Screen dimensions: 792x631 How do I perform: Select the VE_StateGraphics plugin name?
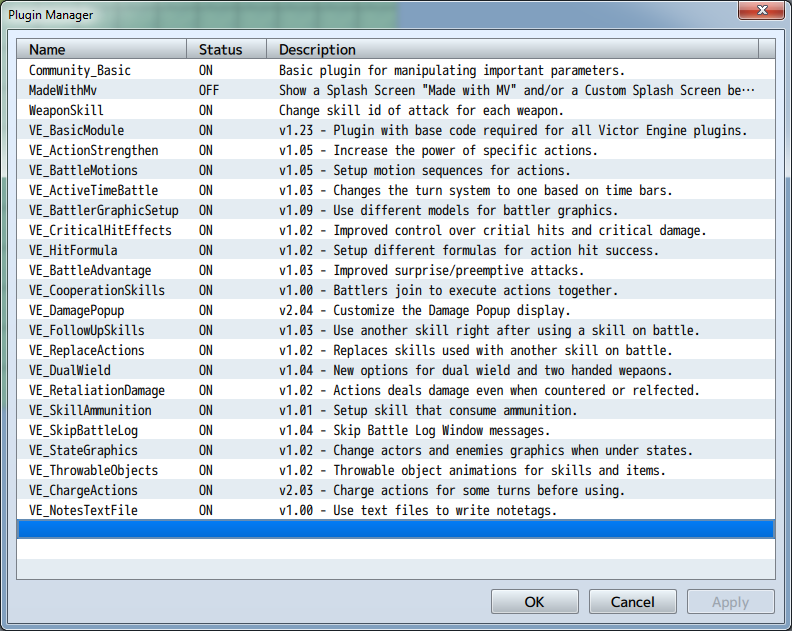83,451
